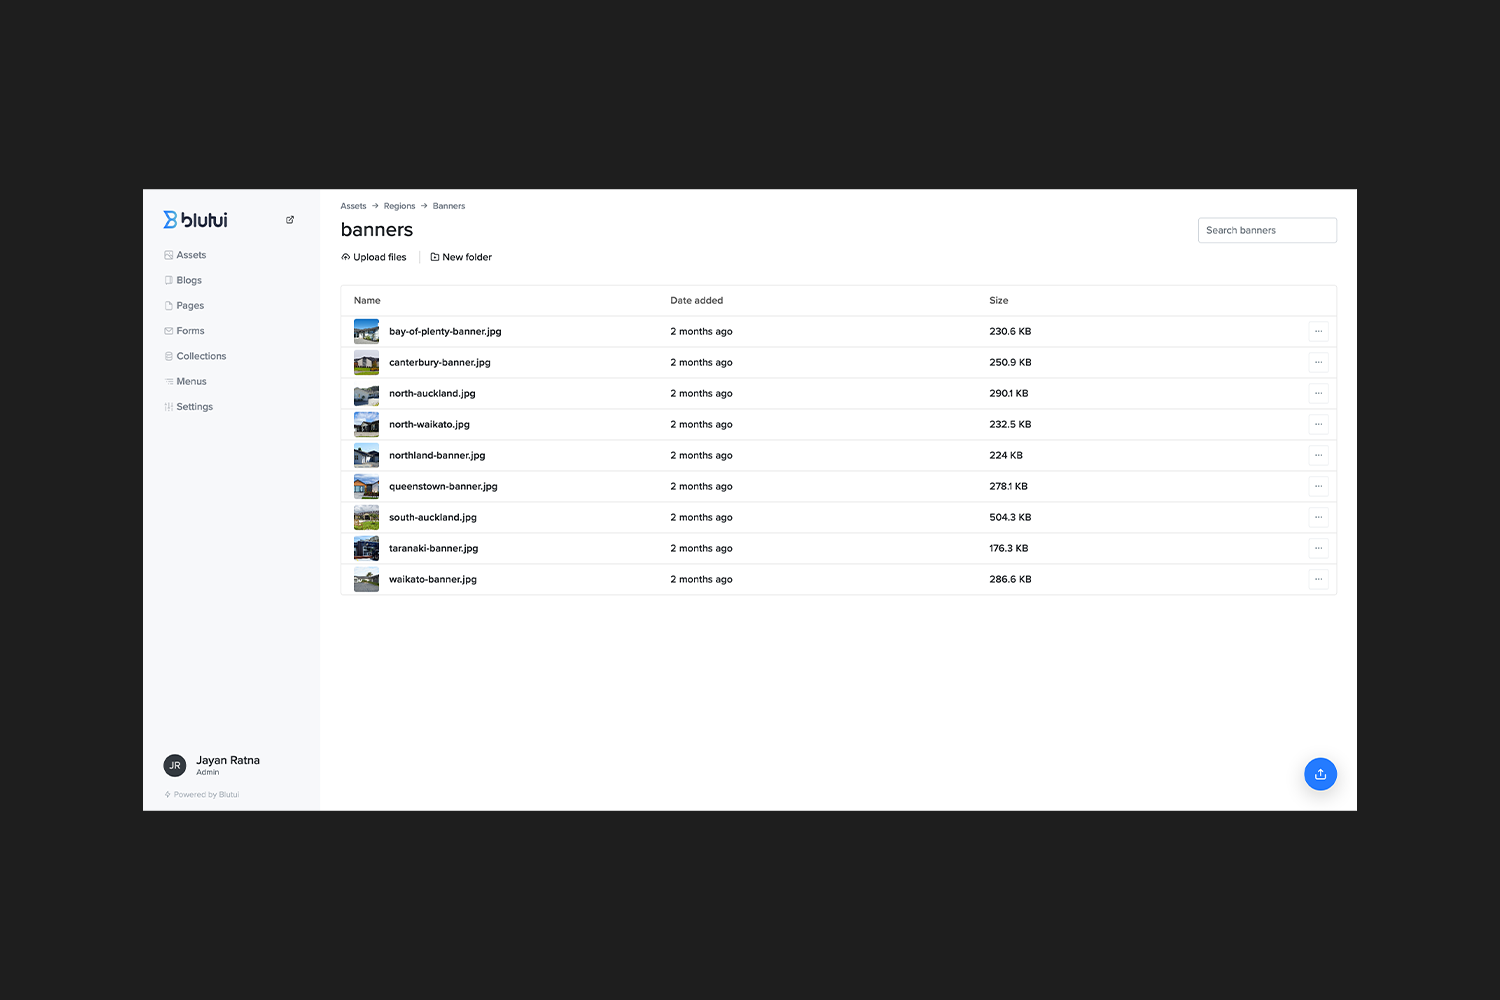Open more options for taranaki-banner.jpg
Image resolution: width=1500 pixels, height=1000 pixels.
(1318, 548)
